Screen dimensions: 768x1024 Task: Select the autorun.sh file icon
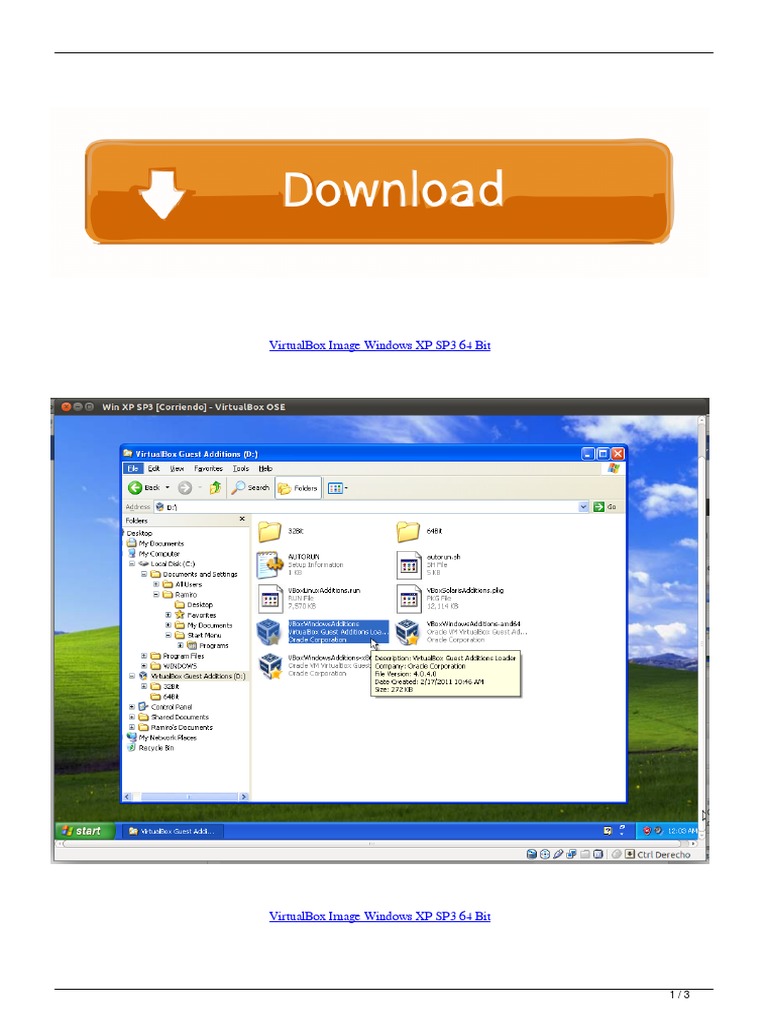(409, 566)
